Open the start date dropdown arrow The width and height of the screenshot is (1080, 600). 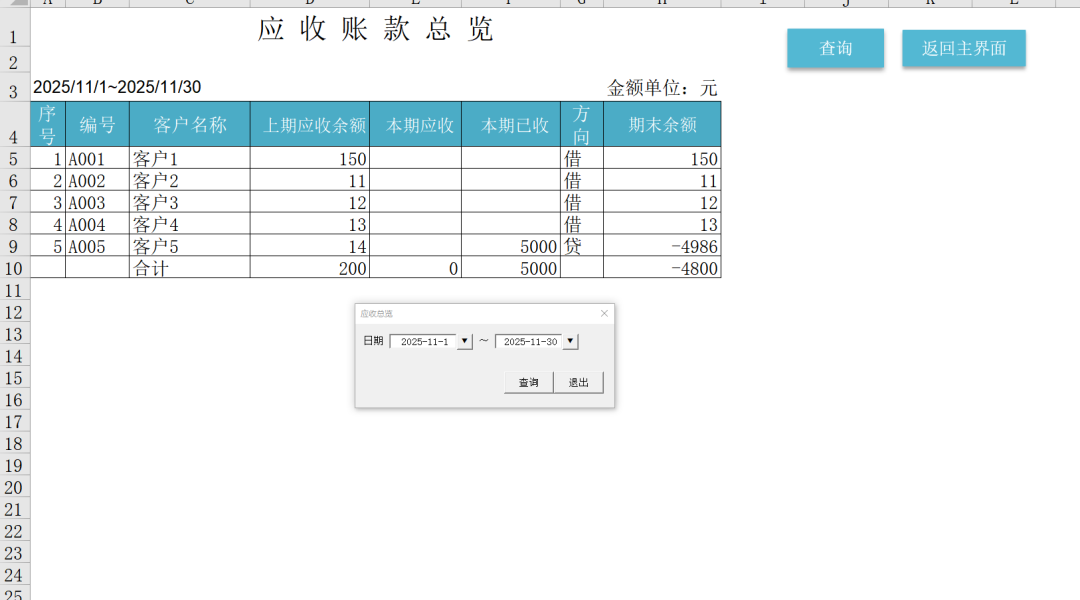464,341
